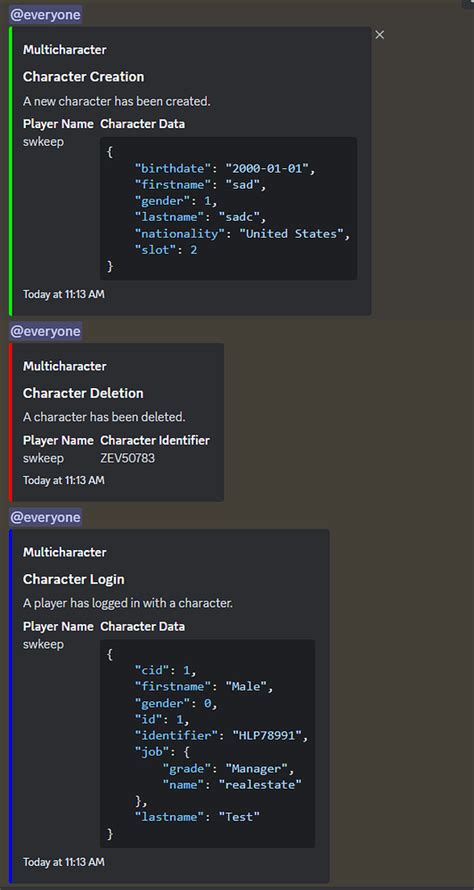Viewport: 474px width, 890px height.
Task: Click the first @everyone mention above Character Creation
Action: point(45,15)
